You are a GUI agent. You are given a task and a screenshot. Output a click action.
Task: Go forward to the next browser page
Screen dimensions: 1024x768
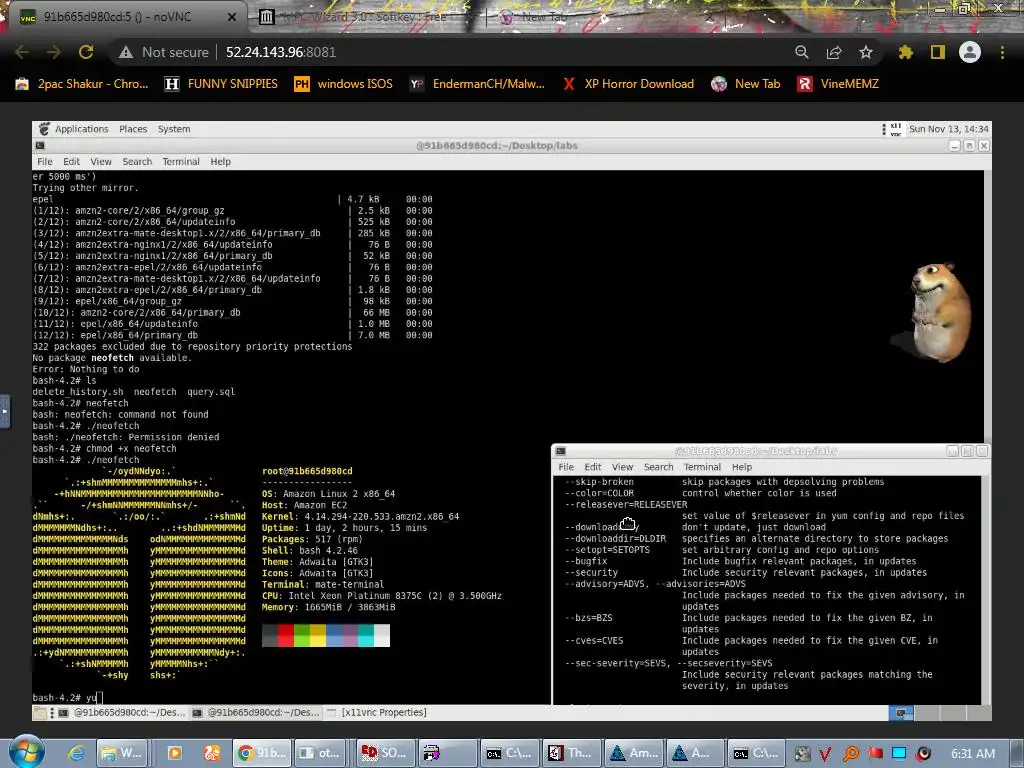(54, 52)
